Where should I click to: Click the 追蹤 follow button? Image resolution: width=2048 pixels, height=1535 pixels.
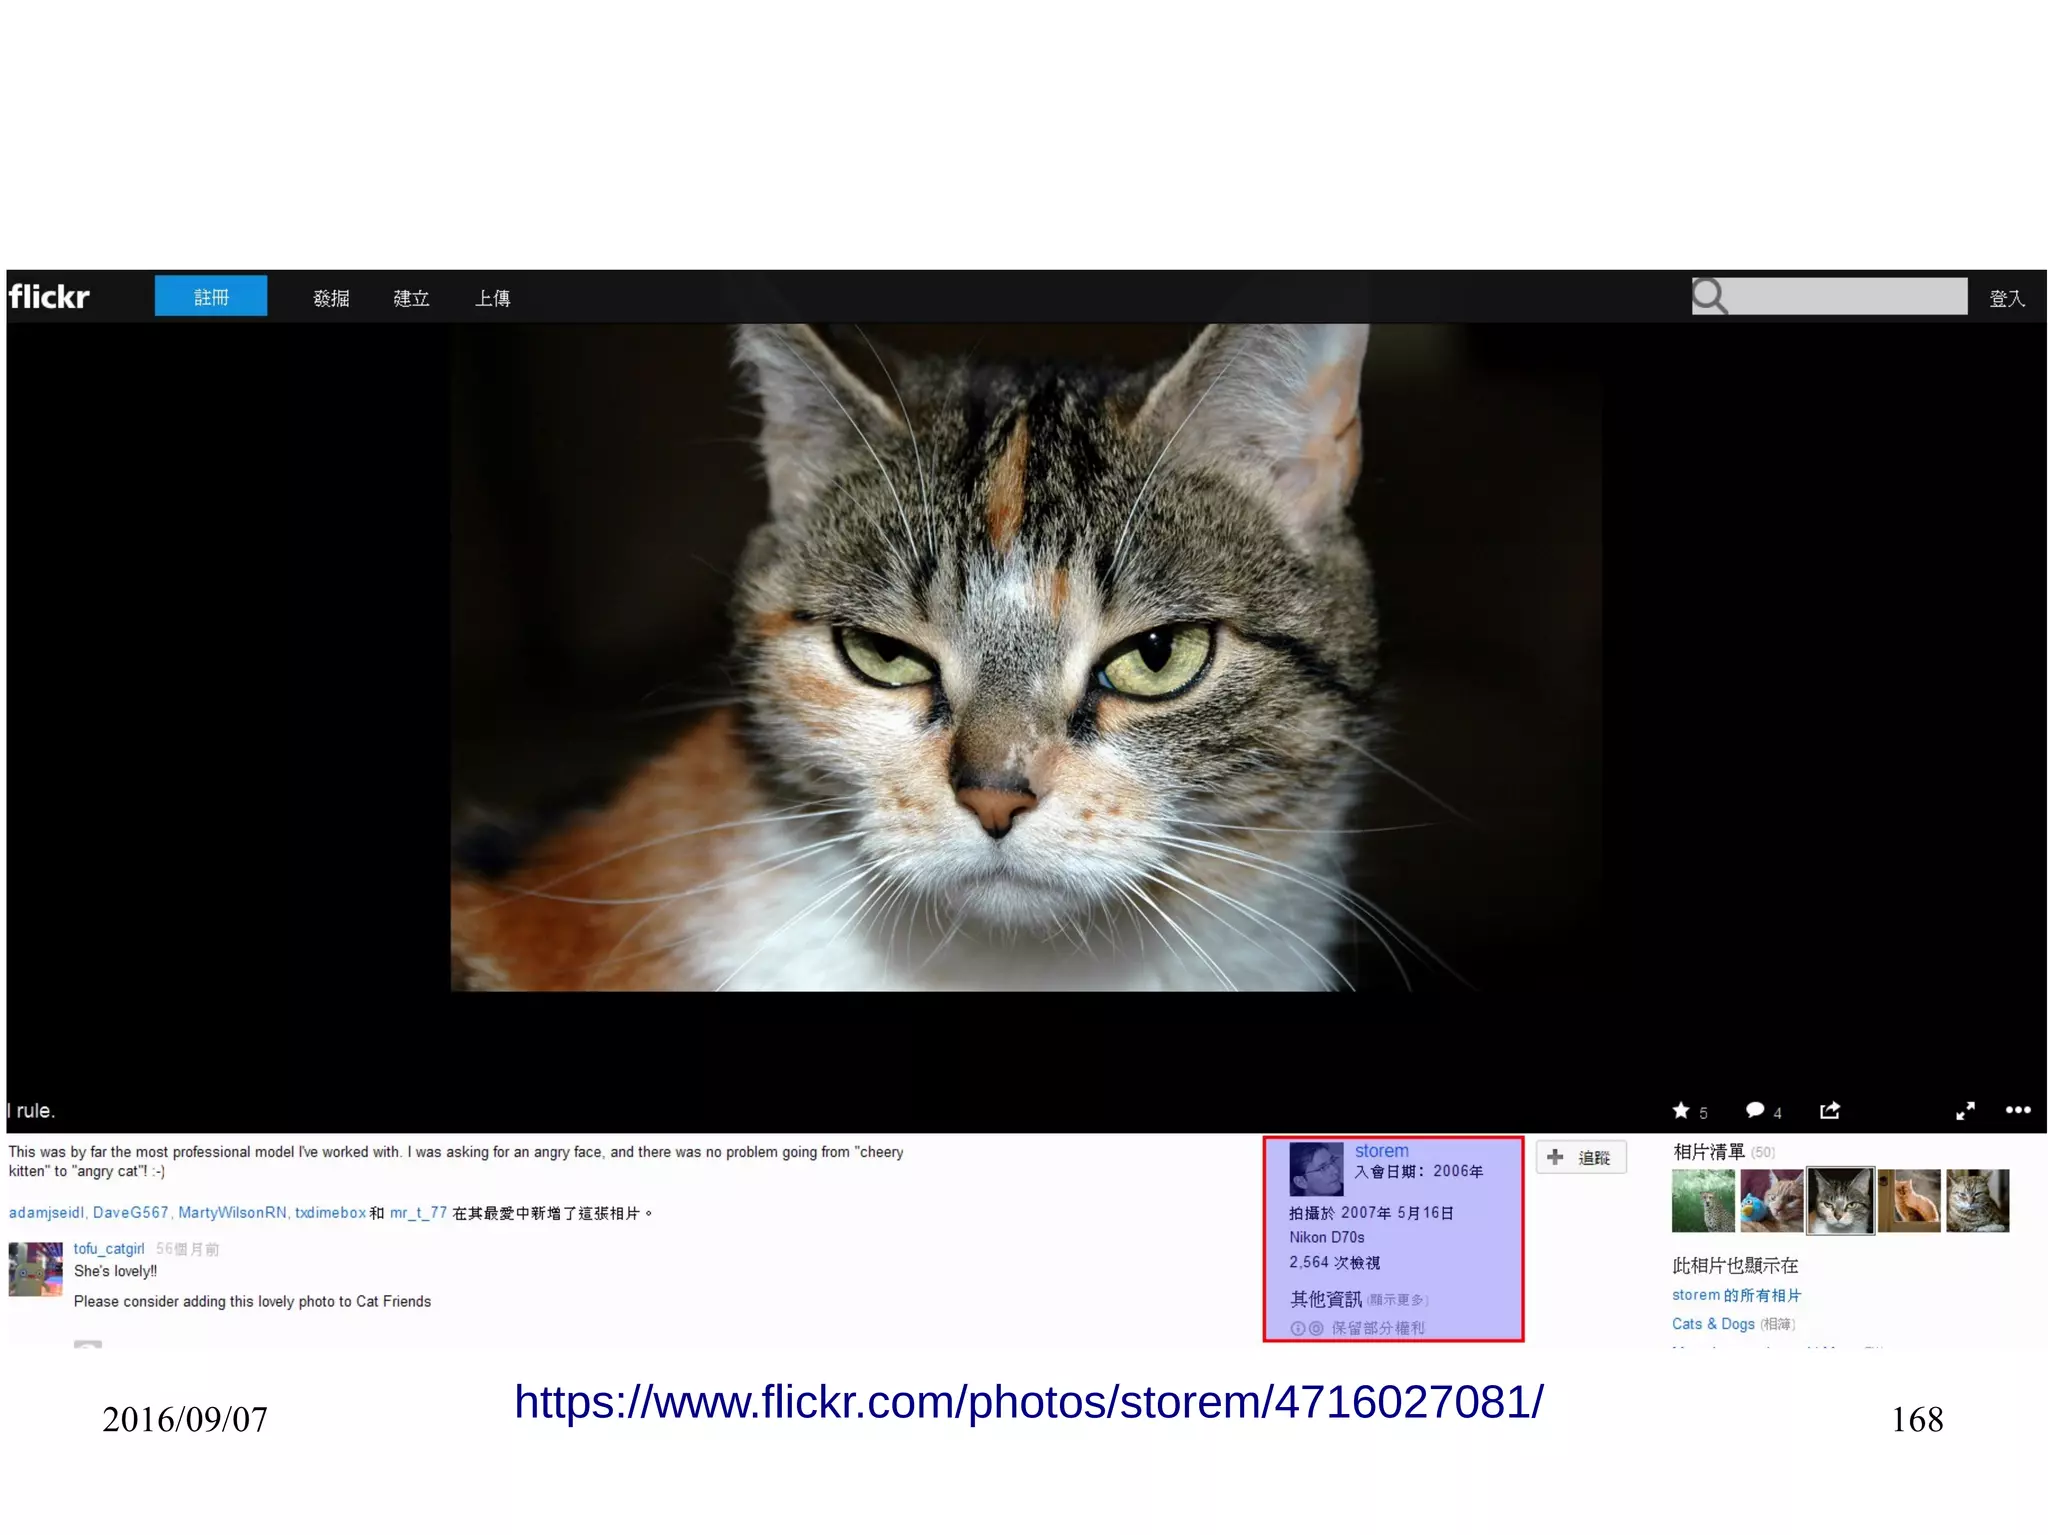tap(1581, 1158)
